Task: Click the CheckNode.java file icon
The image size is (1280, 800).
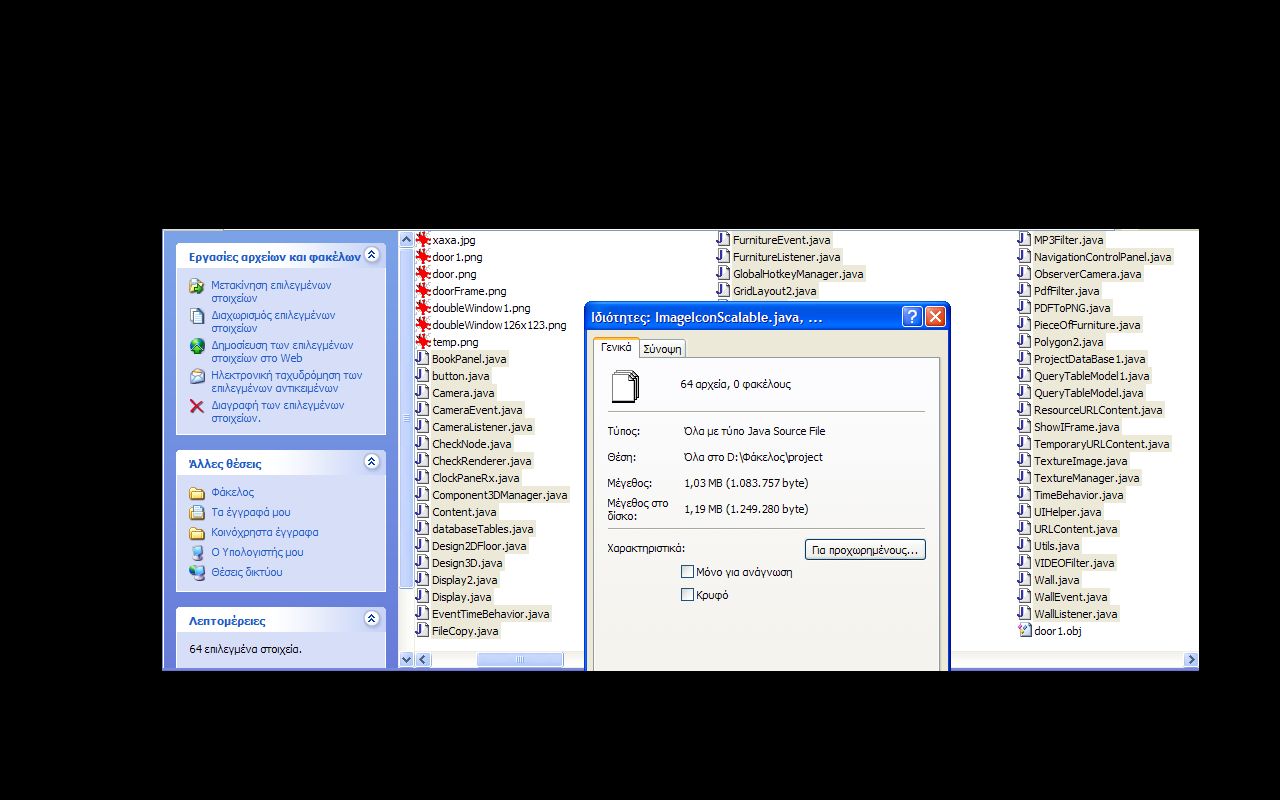Action: click(x=423, y=444)
